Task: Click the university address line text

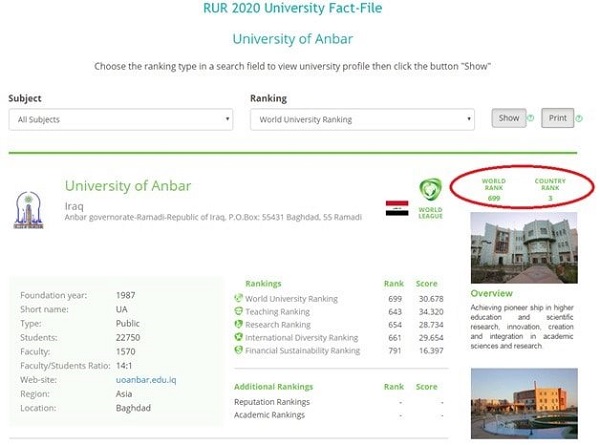Action: pos(213,217)
